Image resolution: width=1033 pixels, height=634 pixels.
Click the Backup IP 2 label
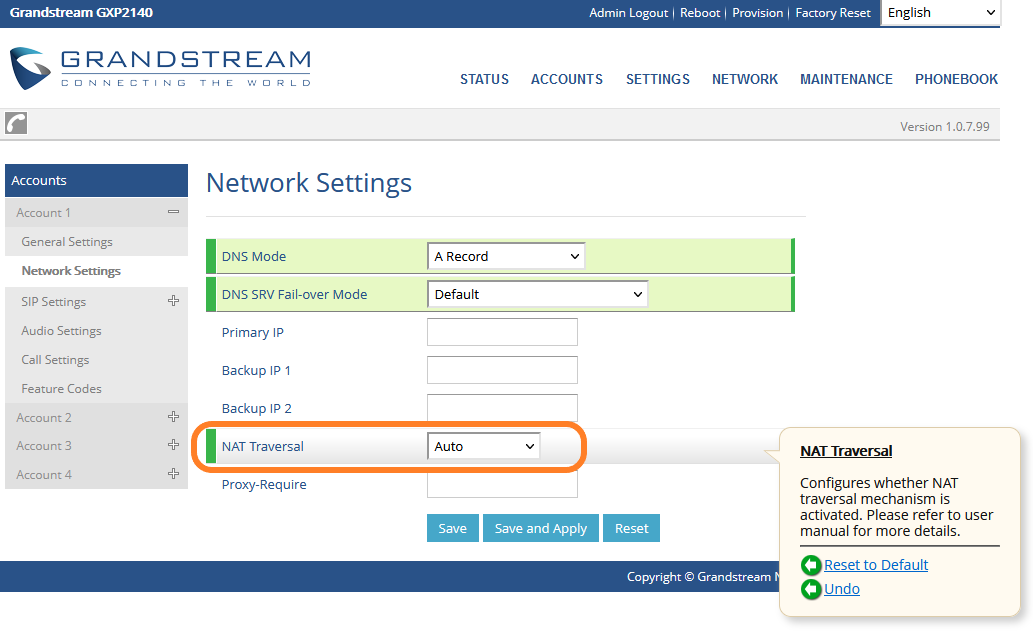(x=256, y=409)
